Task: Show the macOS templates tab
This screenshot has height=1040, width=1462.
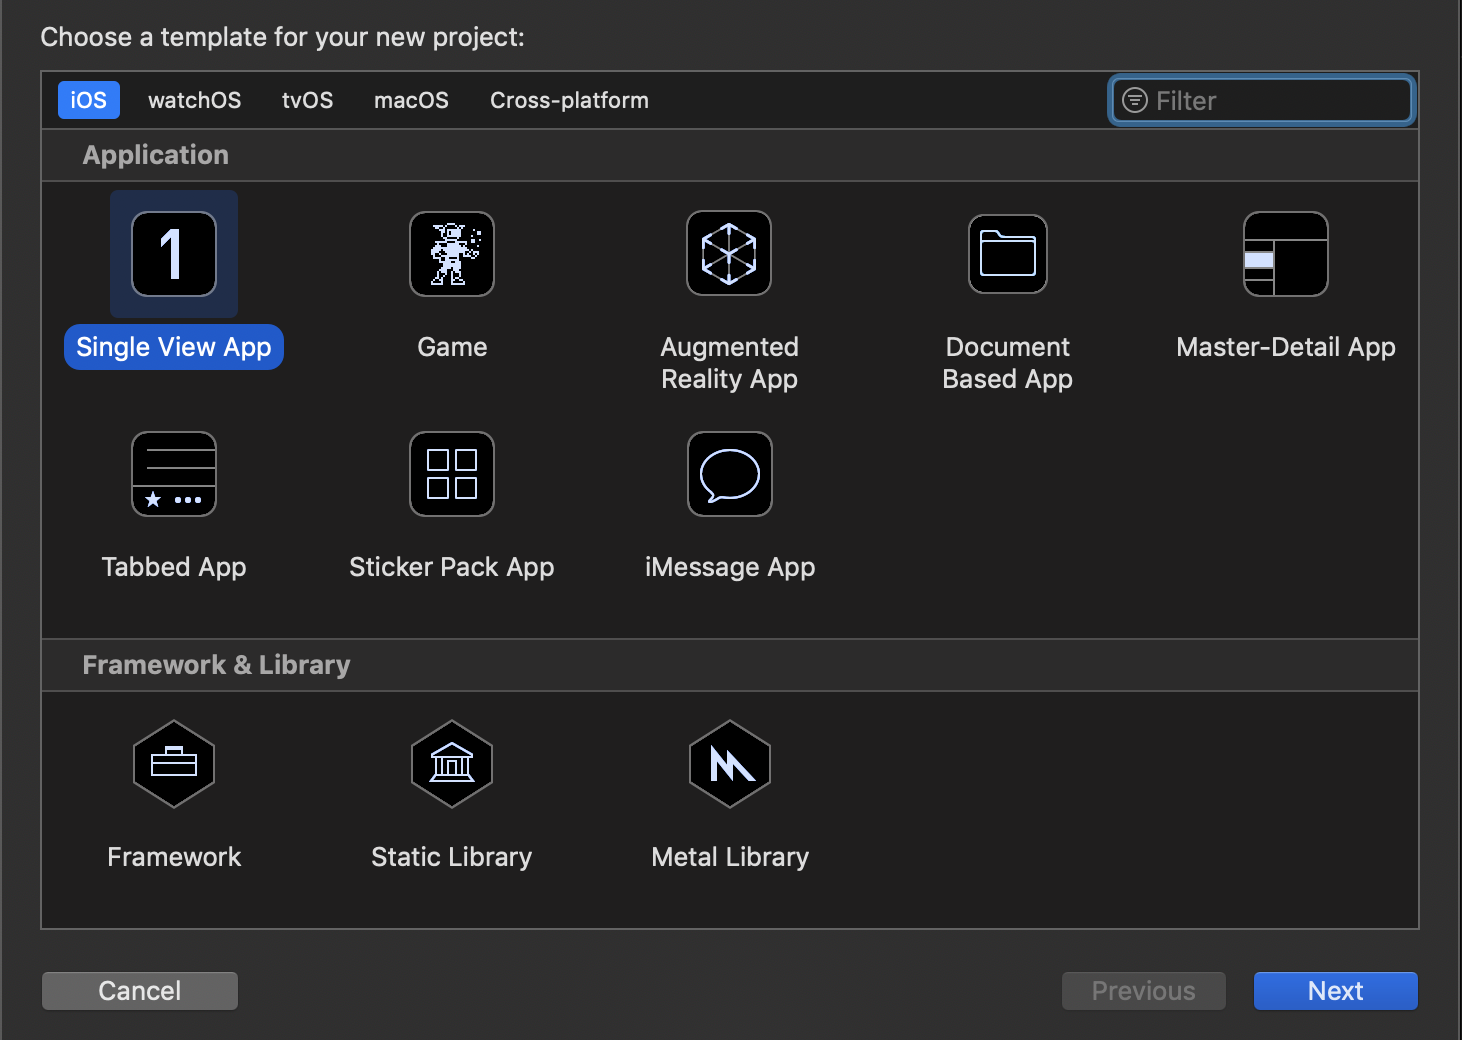Action: click(x=411, y=100)
